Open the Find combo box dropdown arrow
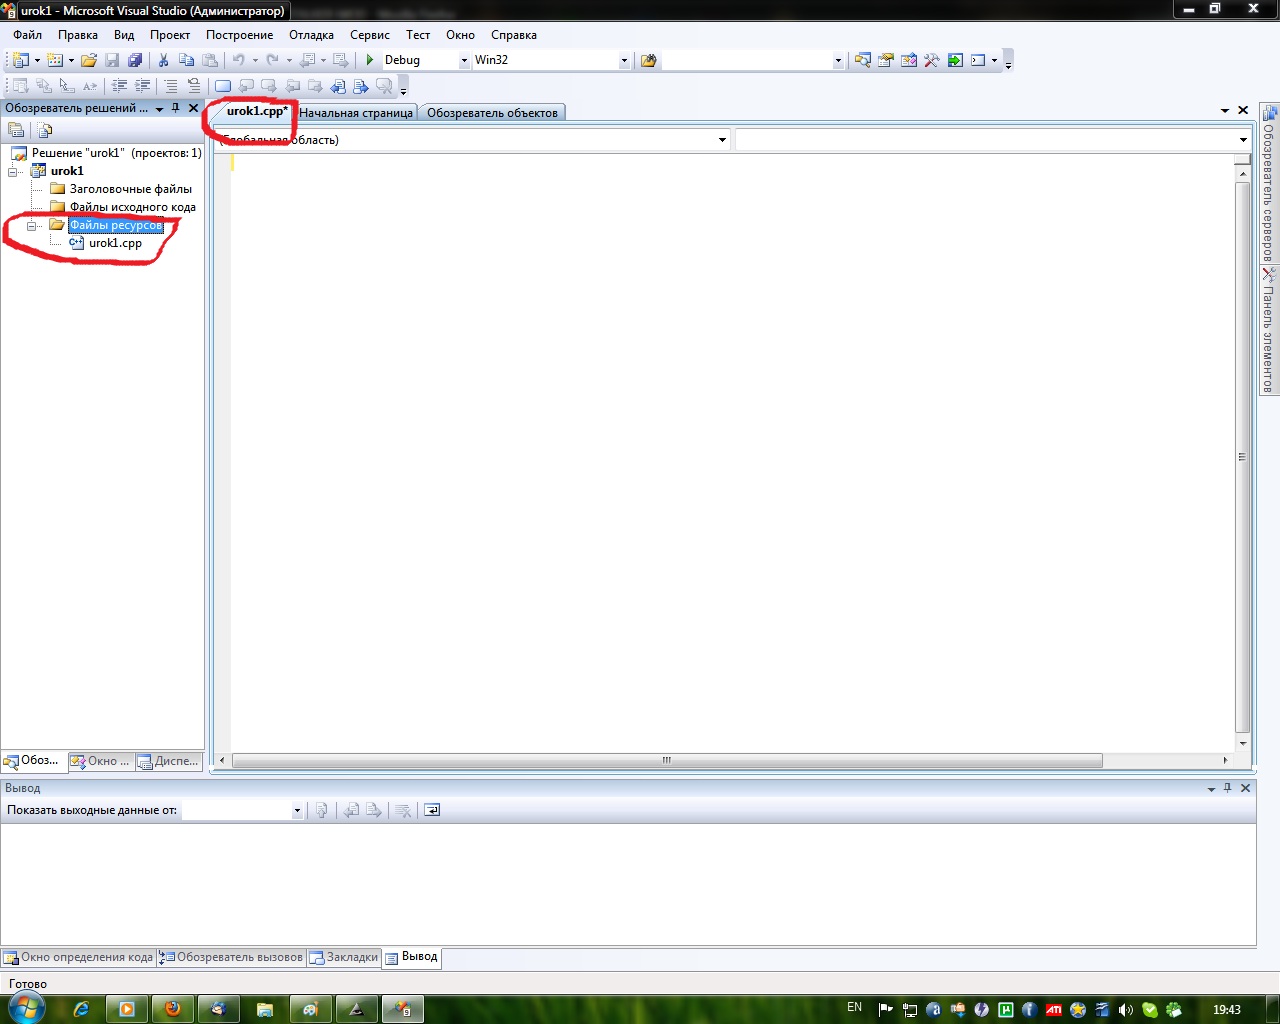Screen dimensions: 1280x1024 pyautogui.click(x=838, y=61)
